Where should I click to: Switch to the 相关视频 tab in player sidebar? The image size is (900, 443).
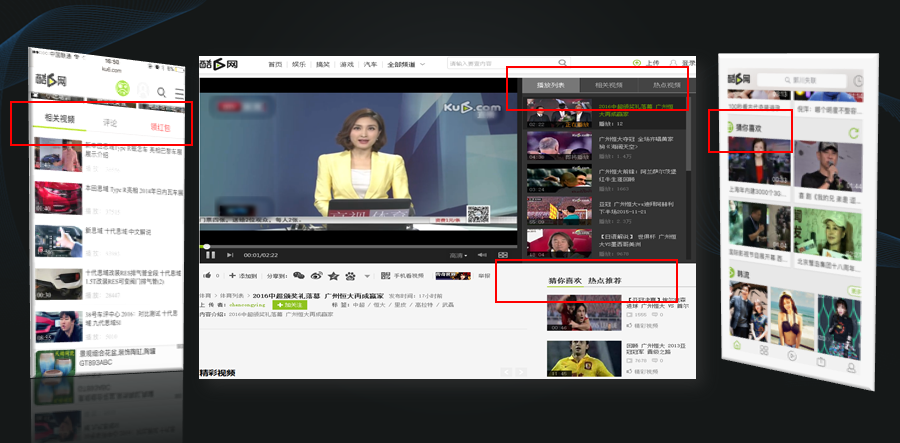tap(609, 86)
